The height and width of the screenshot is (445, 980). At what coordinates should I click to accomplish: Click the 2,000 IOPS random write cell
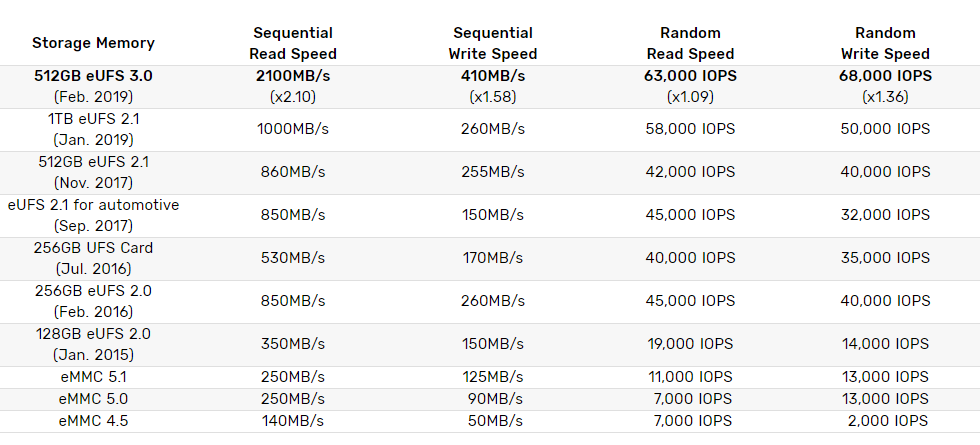click(x=886, y=421)
